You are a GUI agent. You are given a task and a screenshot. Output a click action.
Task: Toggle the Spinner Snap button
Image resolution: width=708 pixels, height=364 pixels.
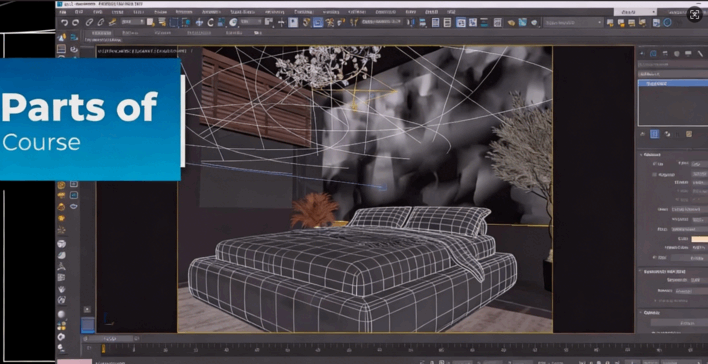coord(341,22)
